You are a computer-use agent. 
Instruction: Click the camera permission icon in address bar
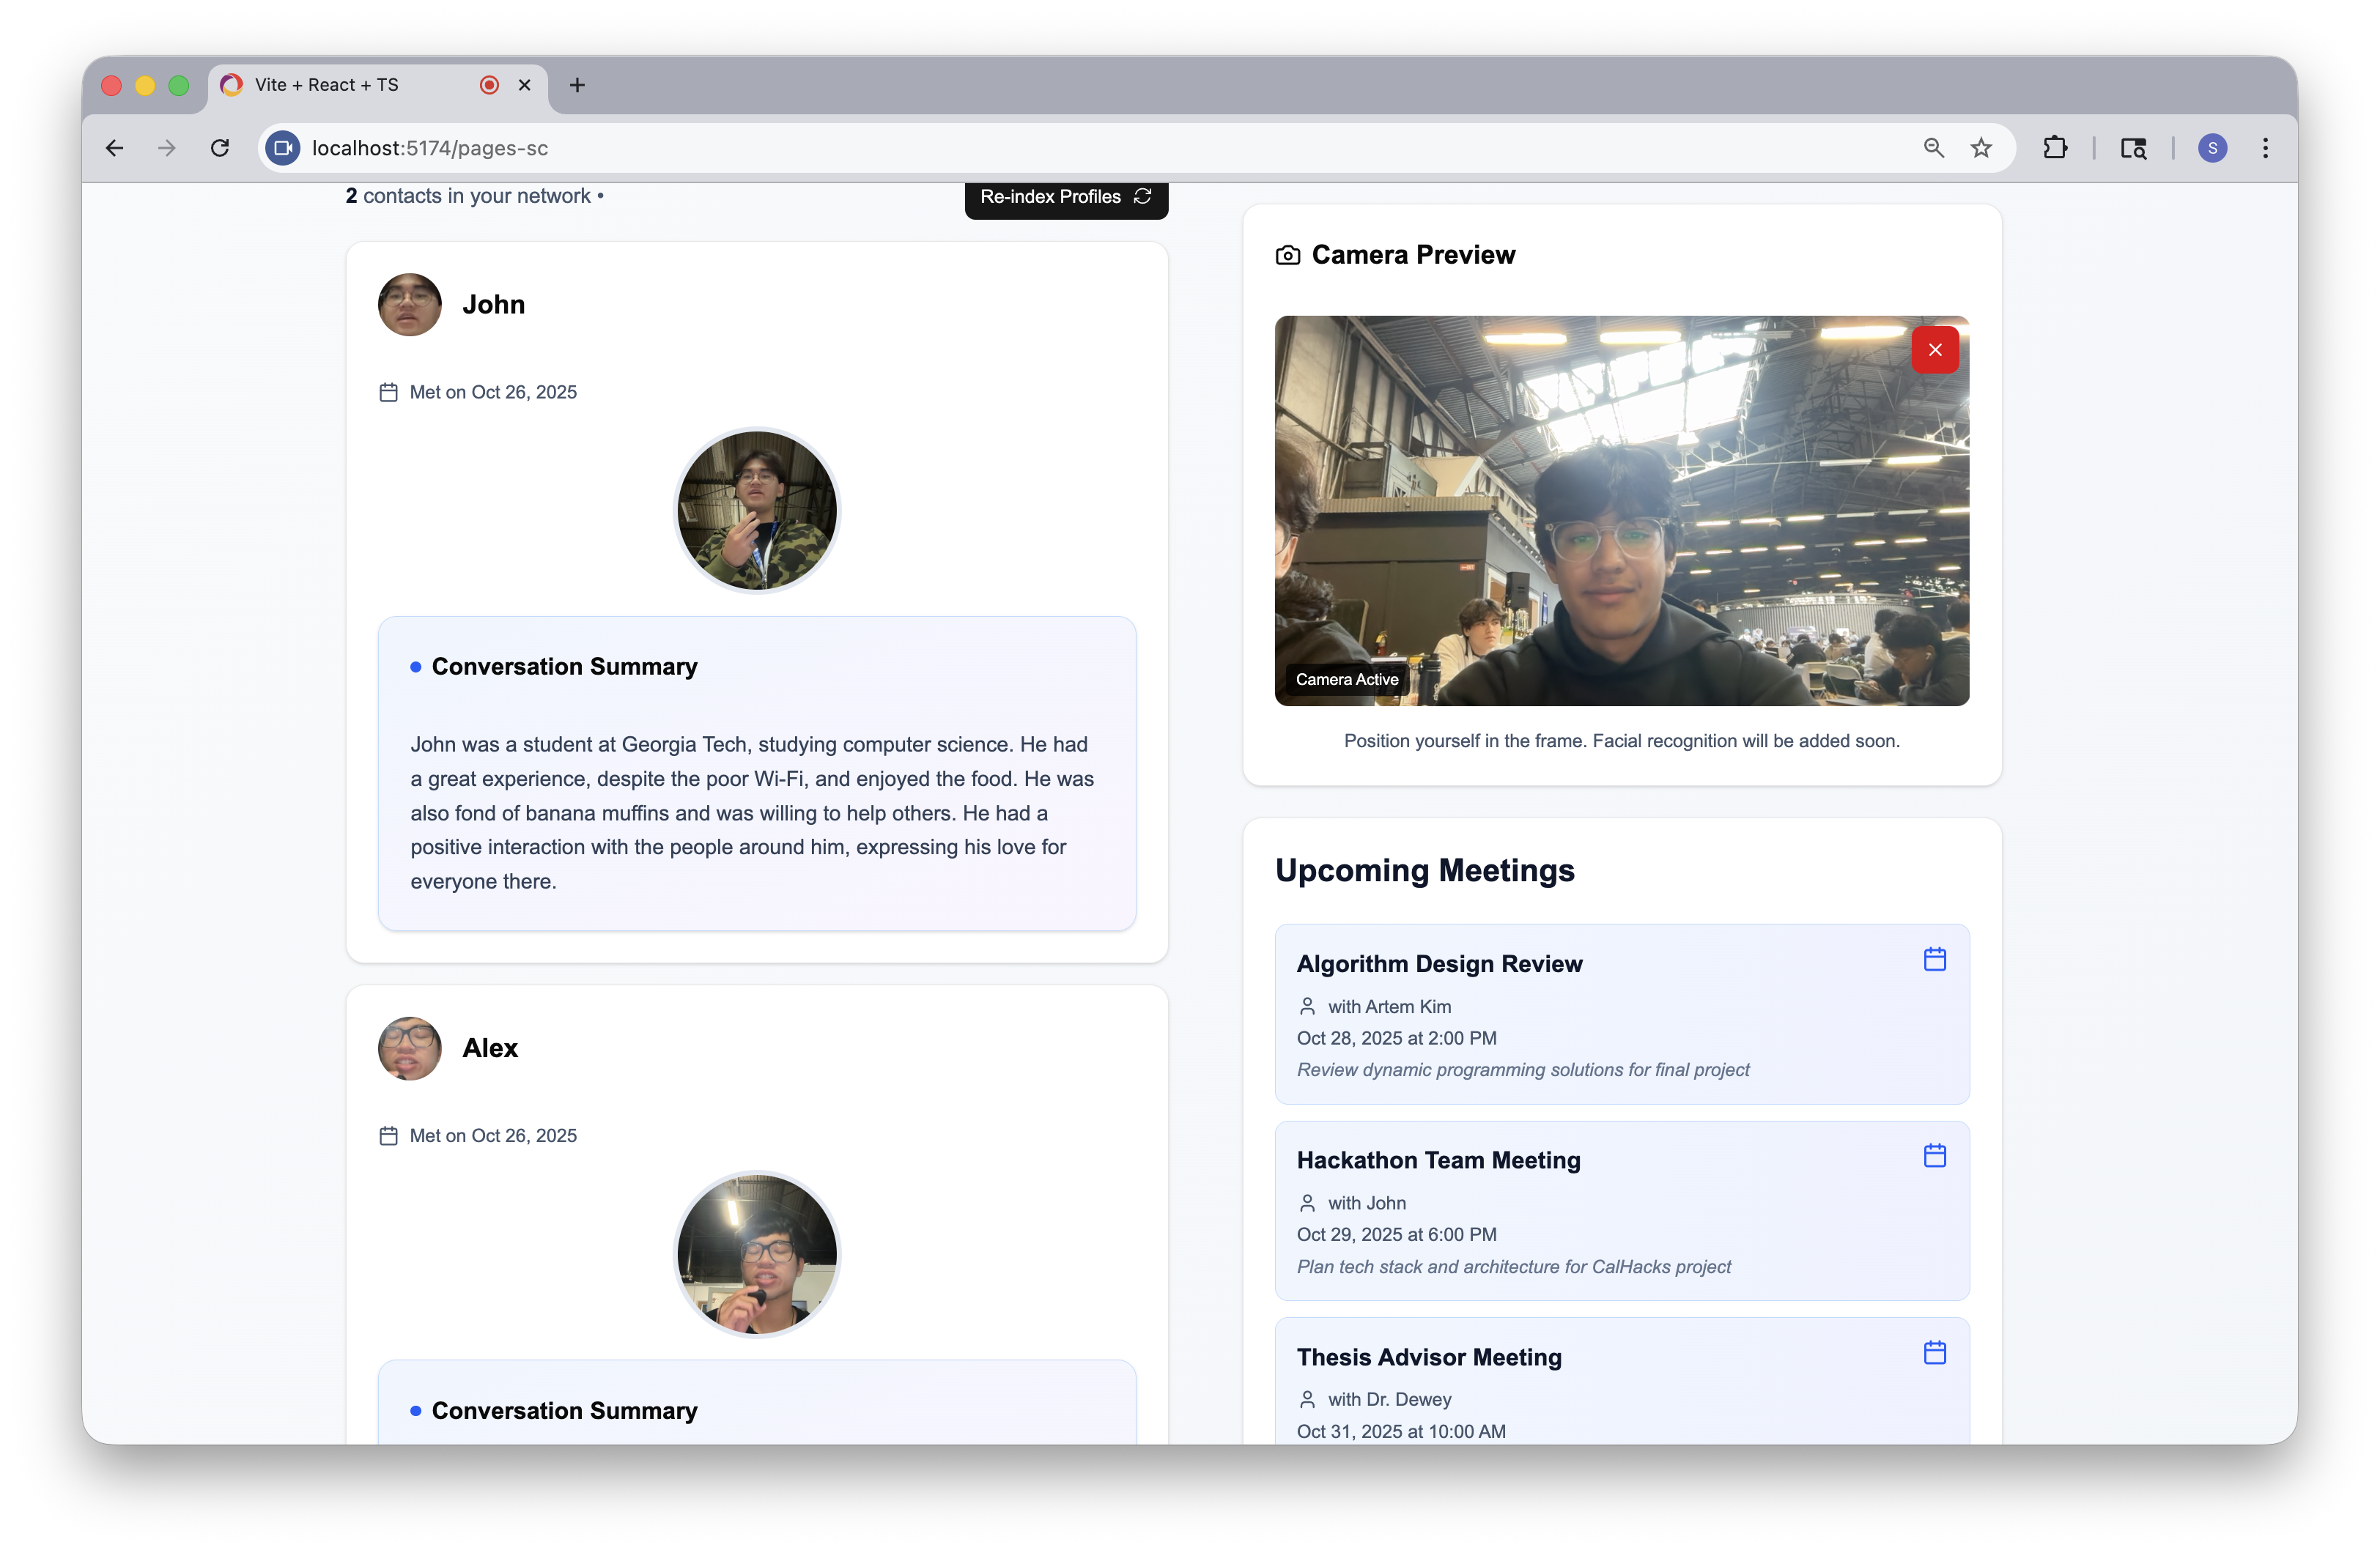pos(283,148)
